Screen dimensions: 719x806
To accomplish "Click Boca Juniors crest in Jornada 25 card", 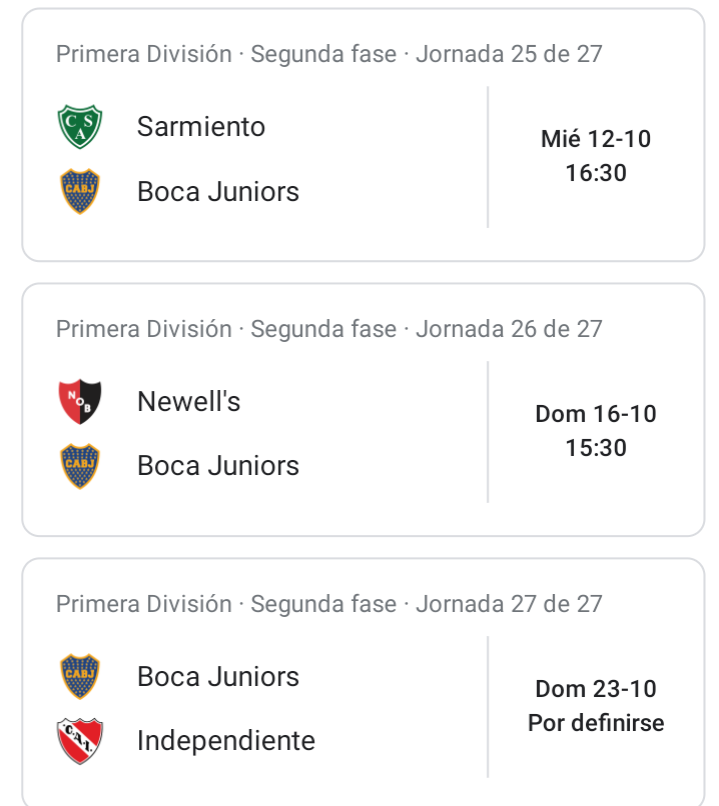I will point(80,191).
